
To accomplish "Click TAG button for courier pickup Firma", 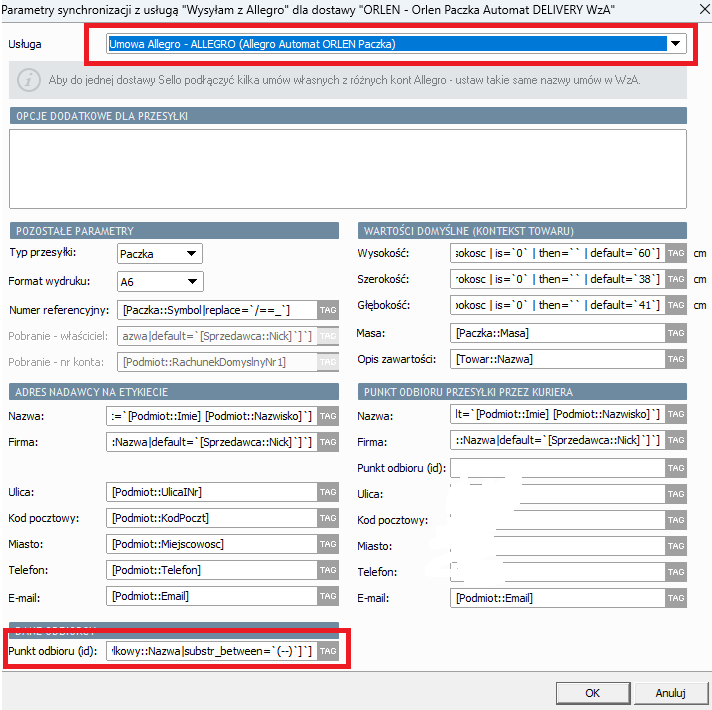I will (x=676, y=440).
